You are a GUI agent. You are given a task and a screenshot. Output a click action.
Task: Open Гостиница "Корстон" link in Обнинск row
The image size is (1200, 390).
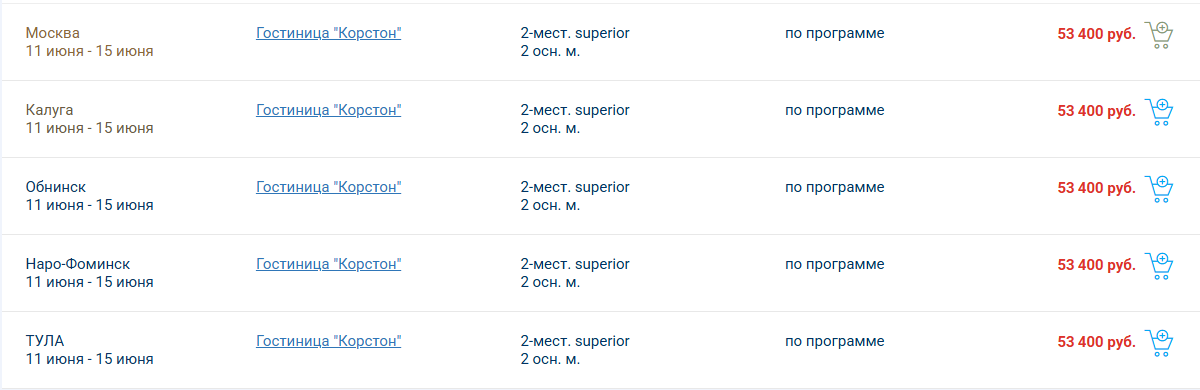click(328, 187)
